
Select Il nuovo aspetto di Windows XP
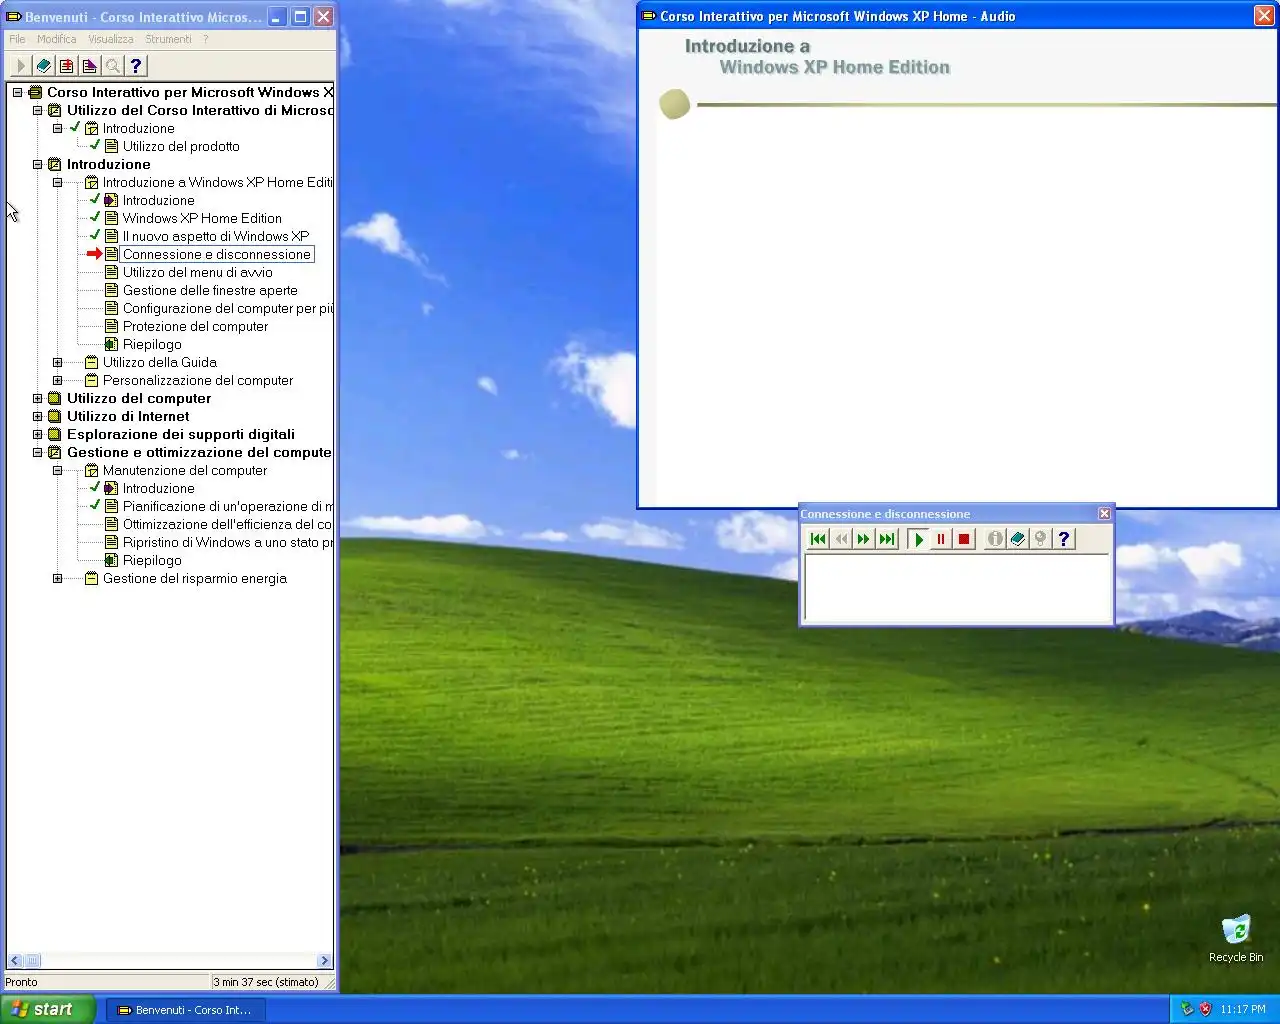216,236
